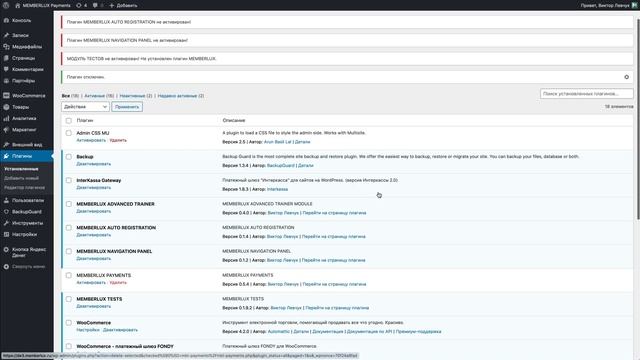Filter by Недавно активные plugins
The width and height of the screenshot is (640, 360).
coord(181,96)
